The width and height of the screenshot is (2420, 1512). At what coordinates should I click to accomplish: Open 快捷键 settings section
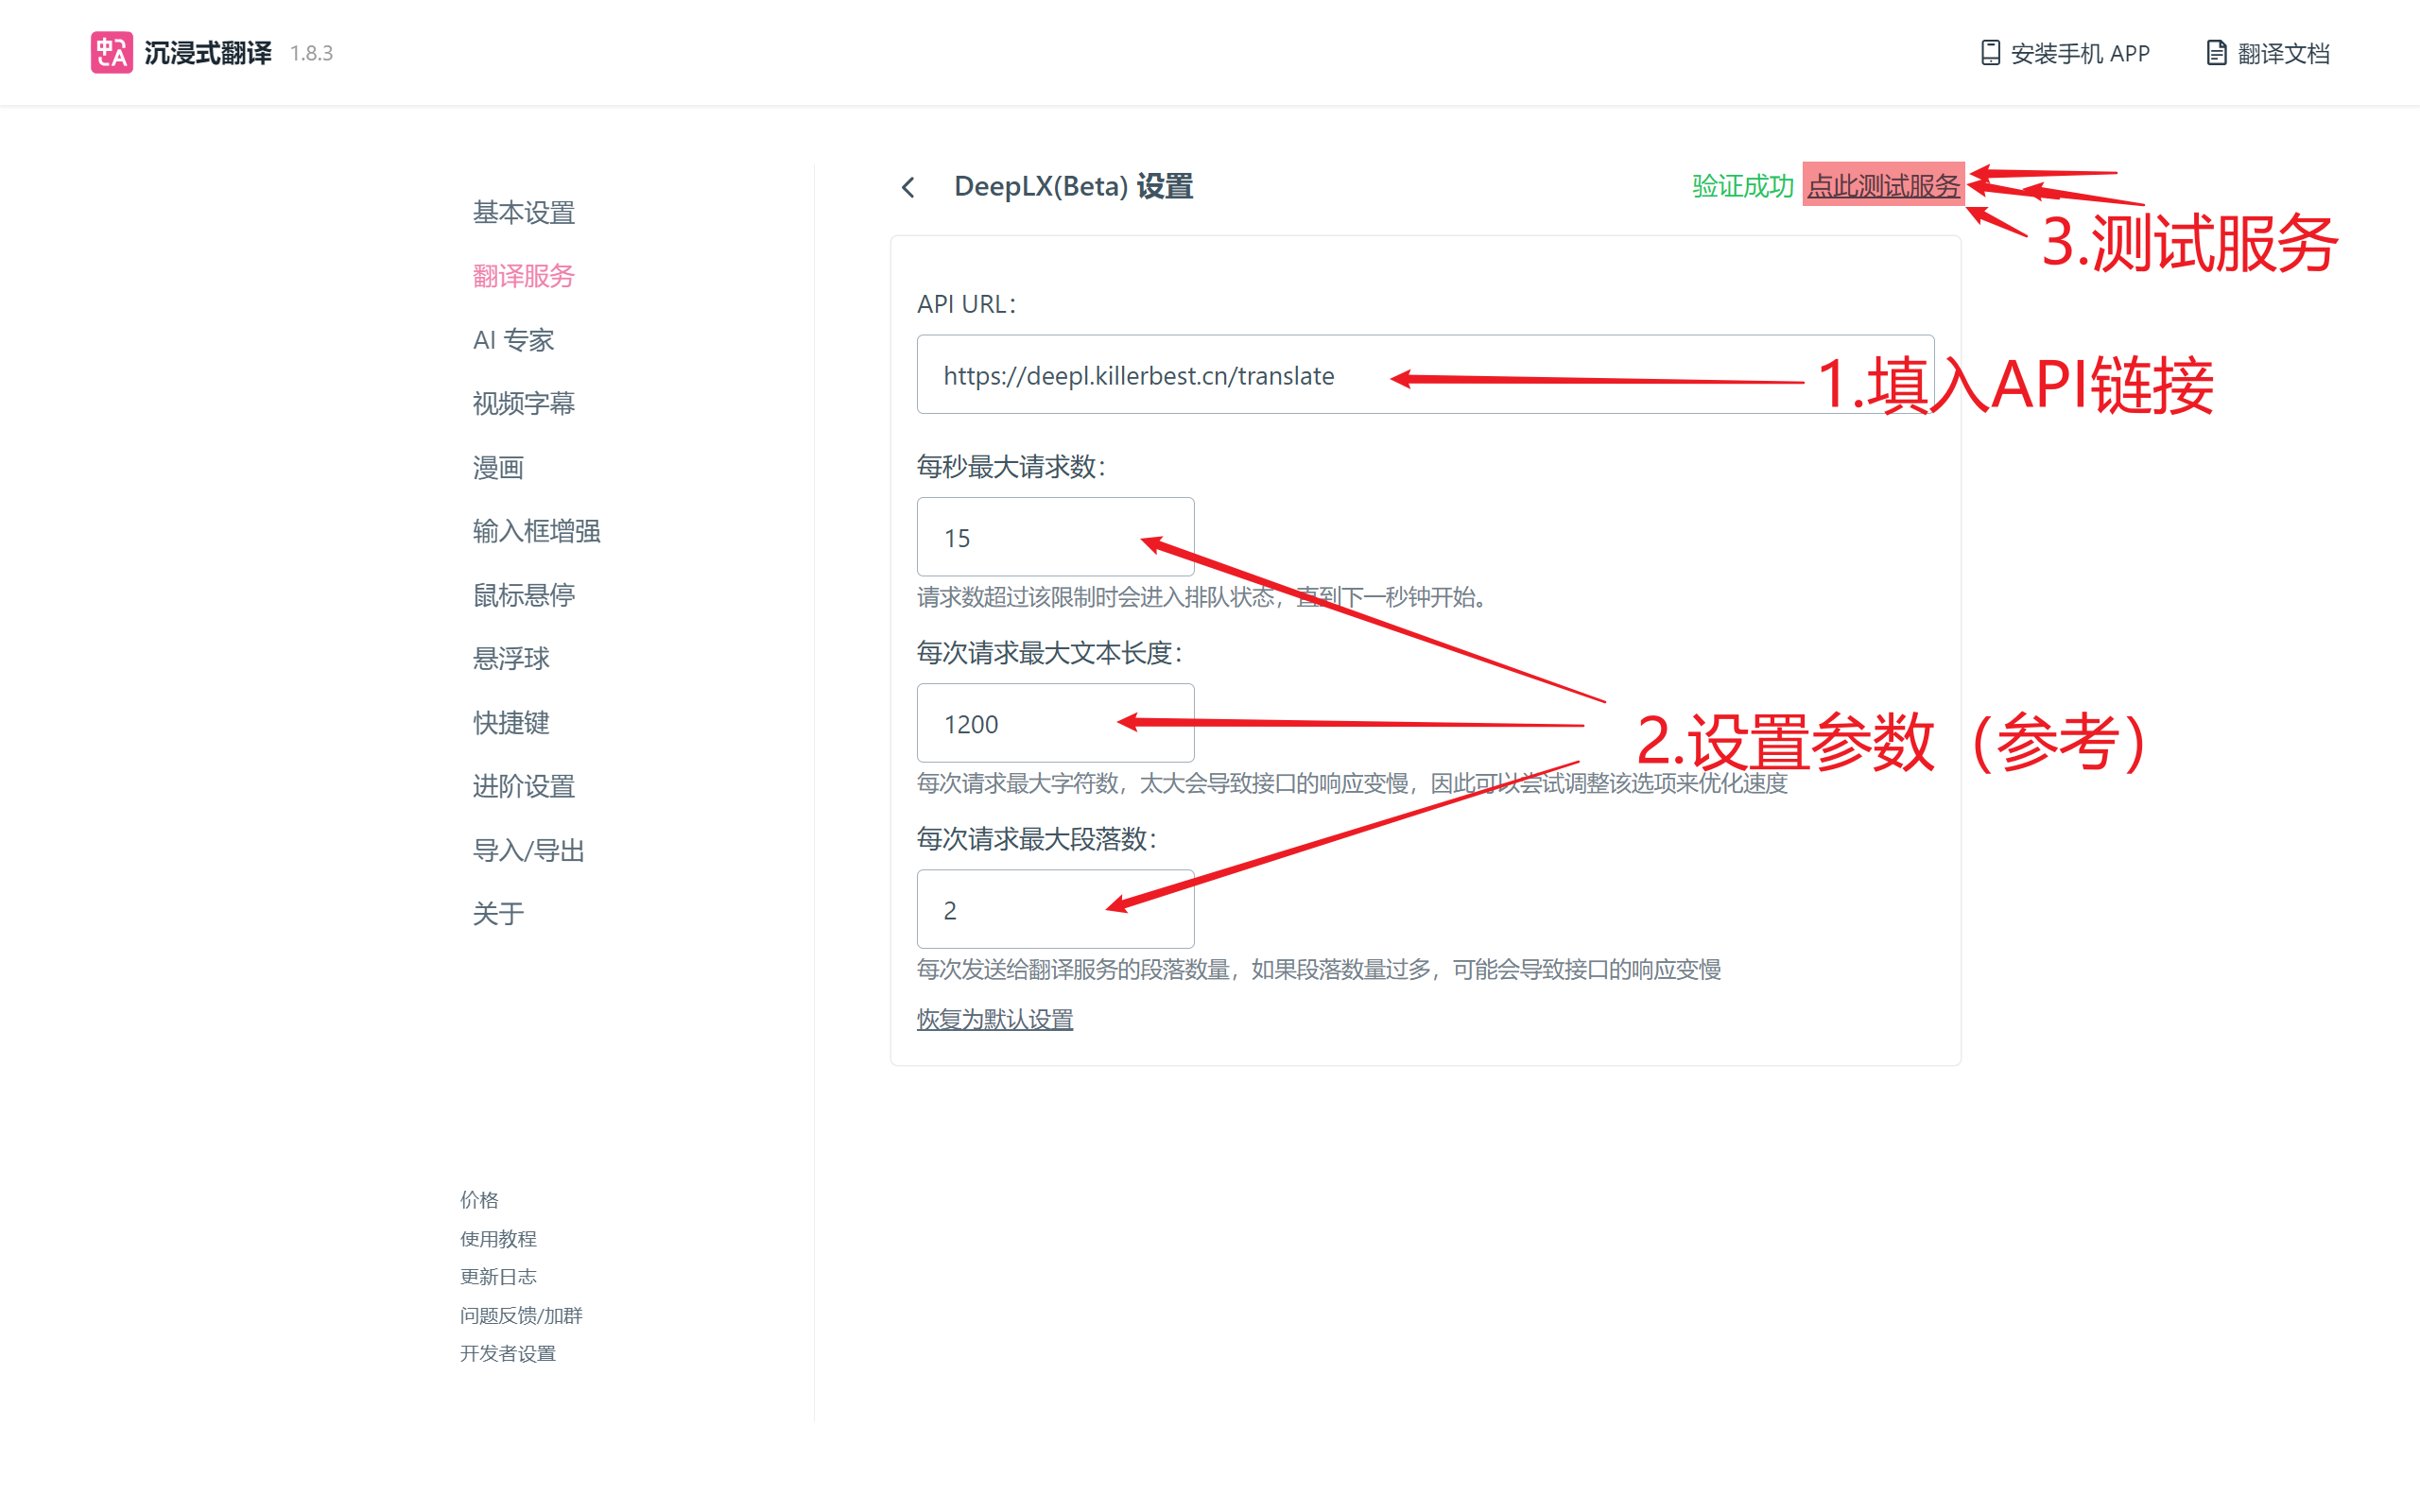pyautogui.click(x=511, y=722)
